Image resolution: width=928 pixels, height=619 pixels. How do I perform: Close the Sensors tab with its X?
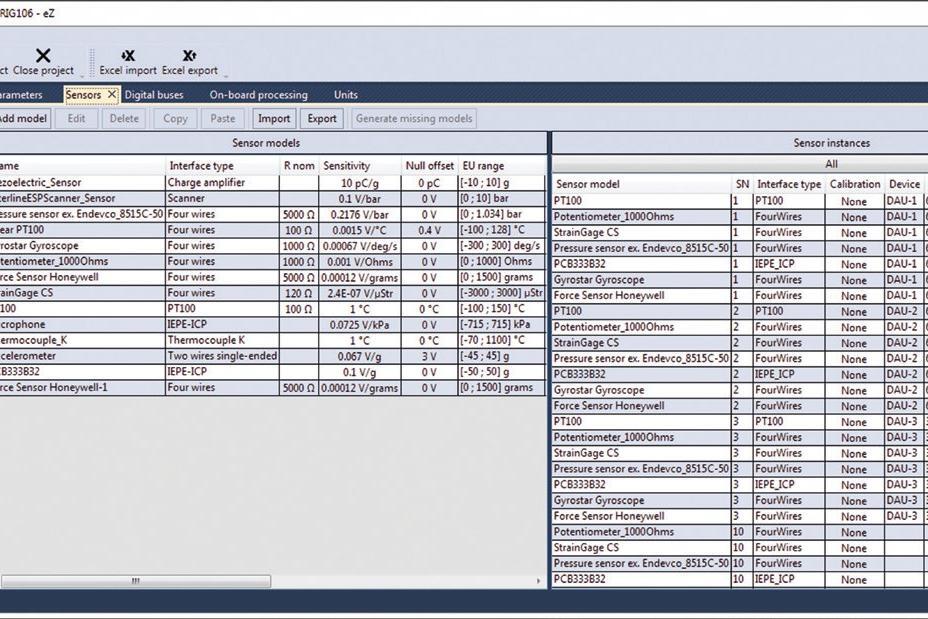[112, 95]
